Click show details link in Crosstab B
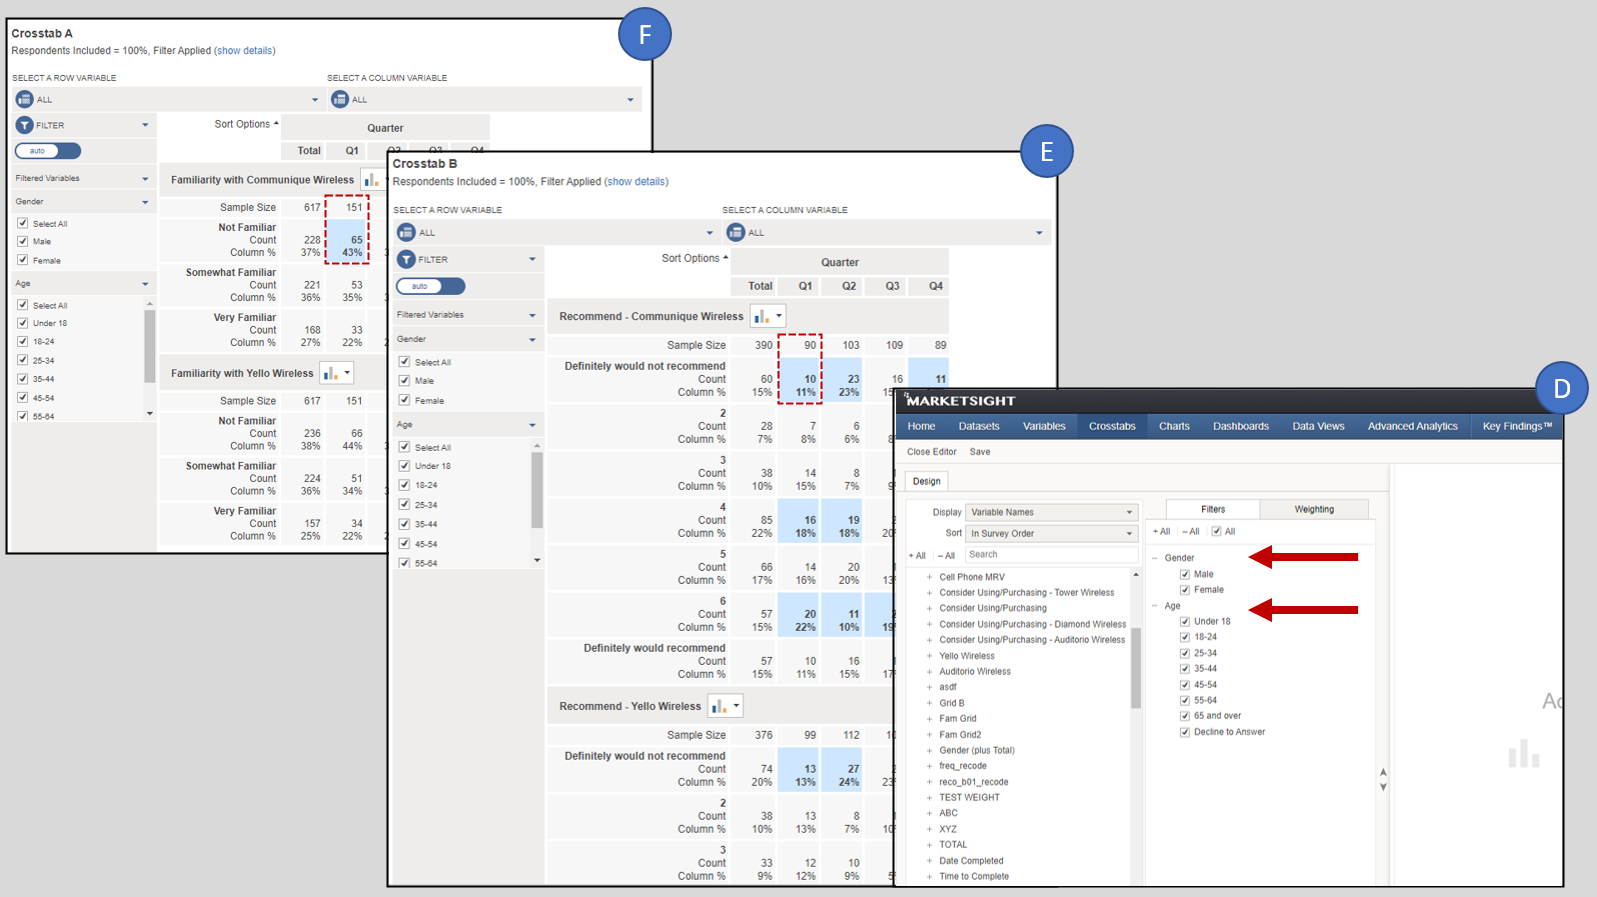 pyautogui.click(x=636, y=182)
